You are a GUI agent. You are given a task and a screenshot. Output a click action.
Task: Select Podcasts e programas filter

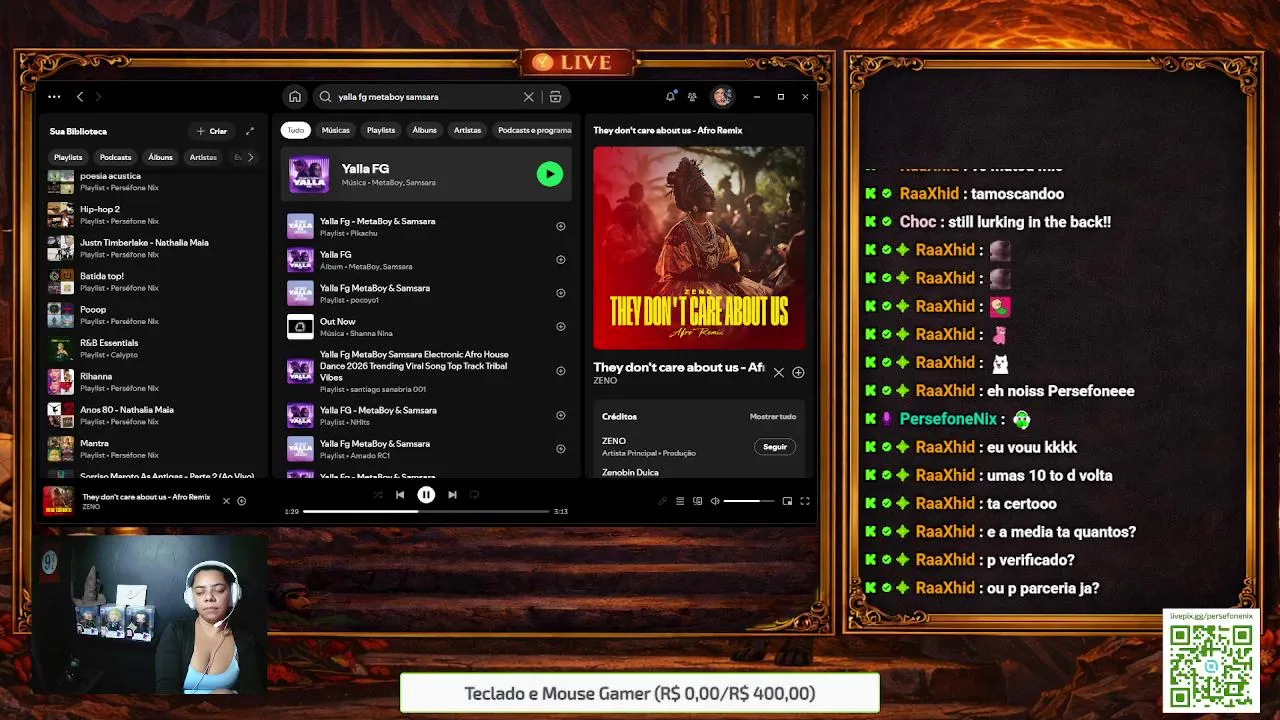point(533,130)
